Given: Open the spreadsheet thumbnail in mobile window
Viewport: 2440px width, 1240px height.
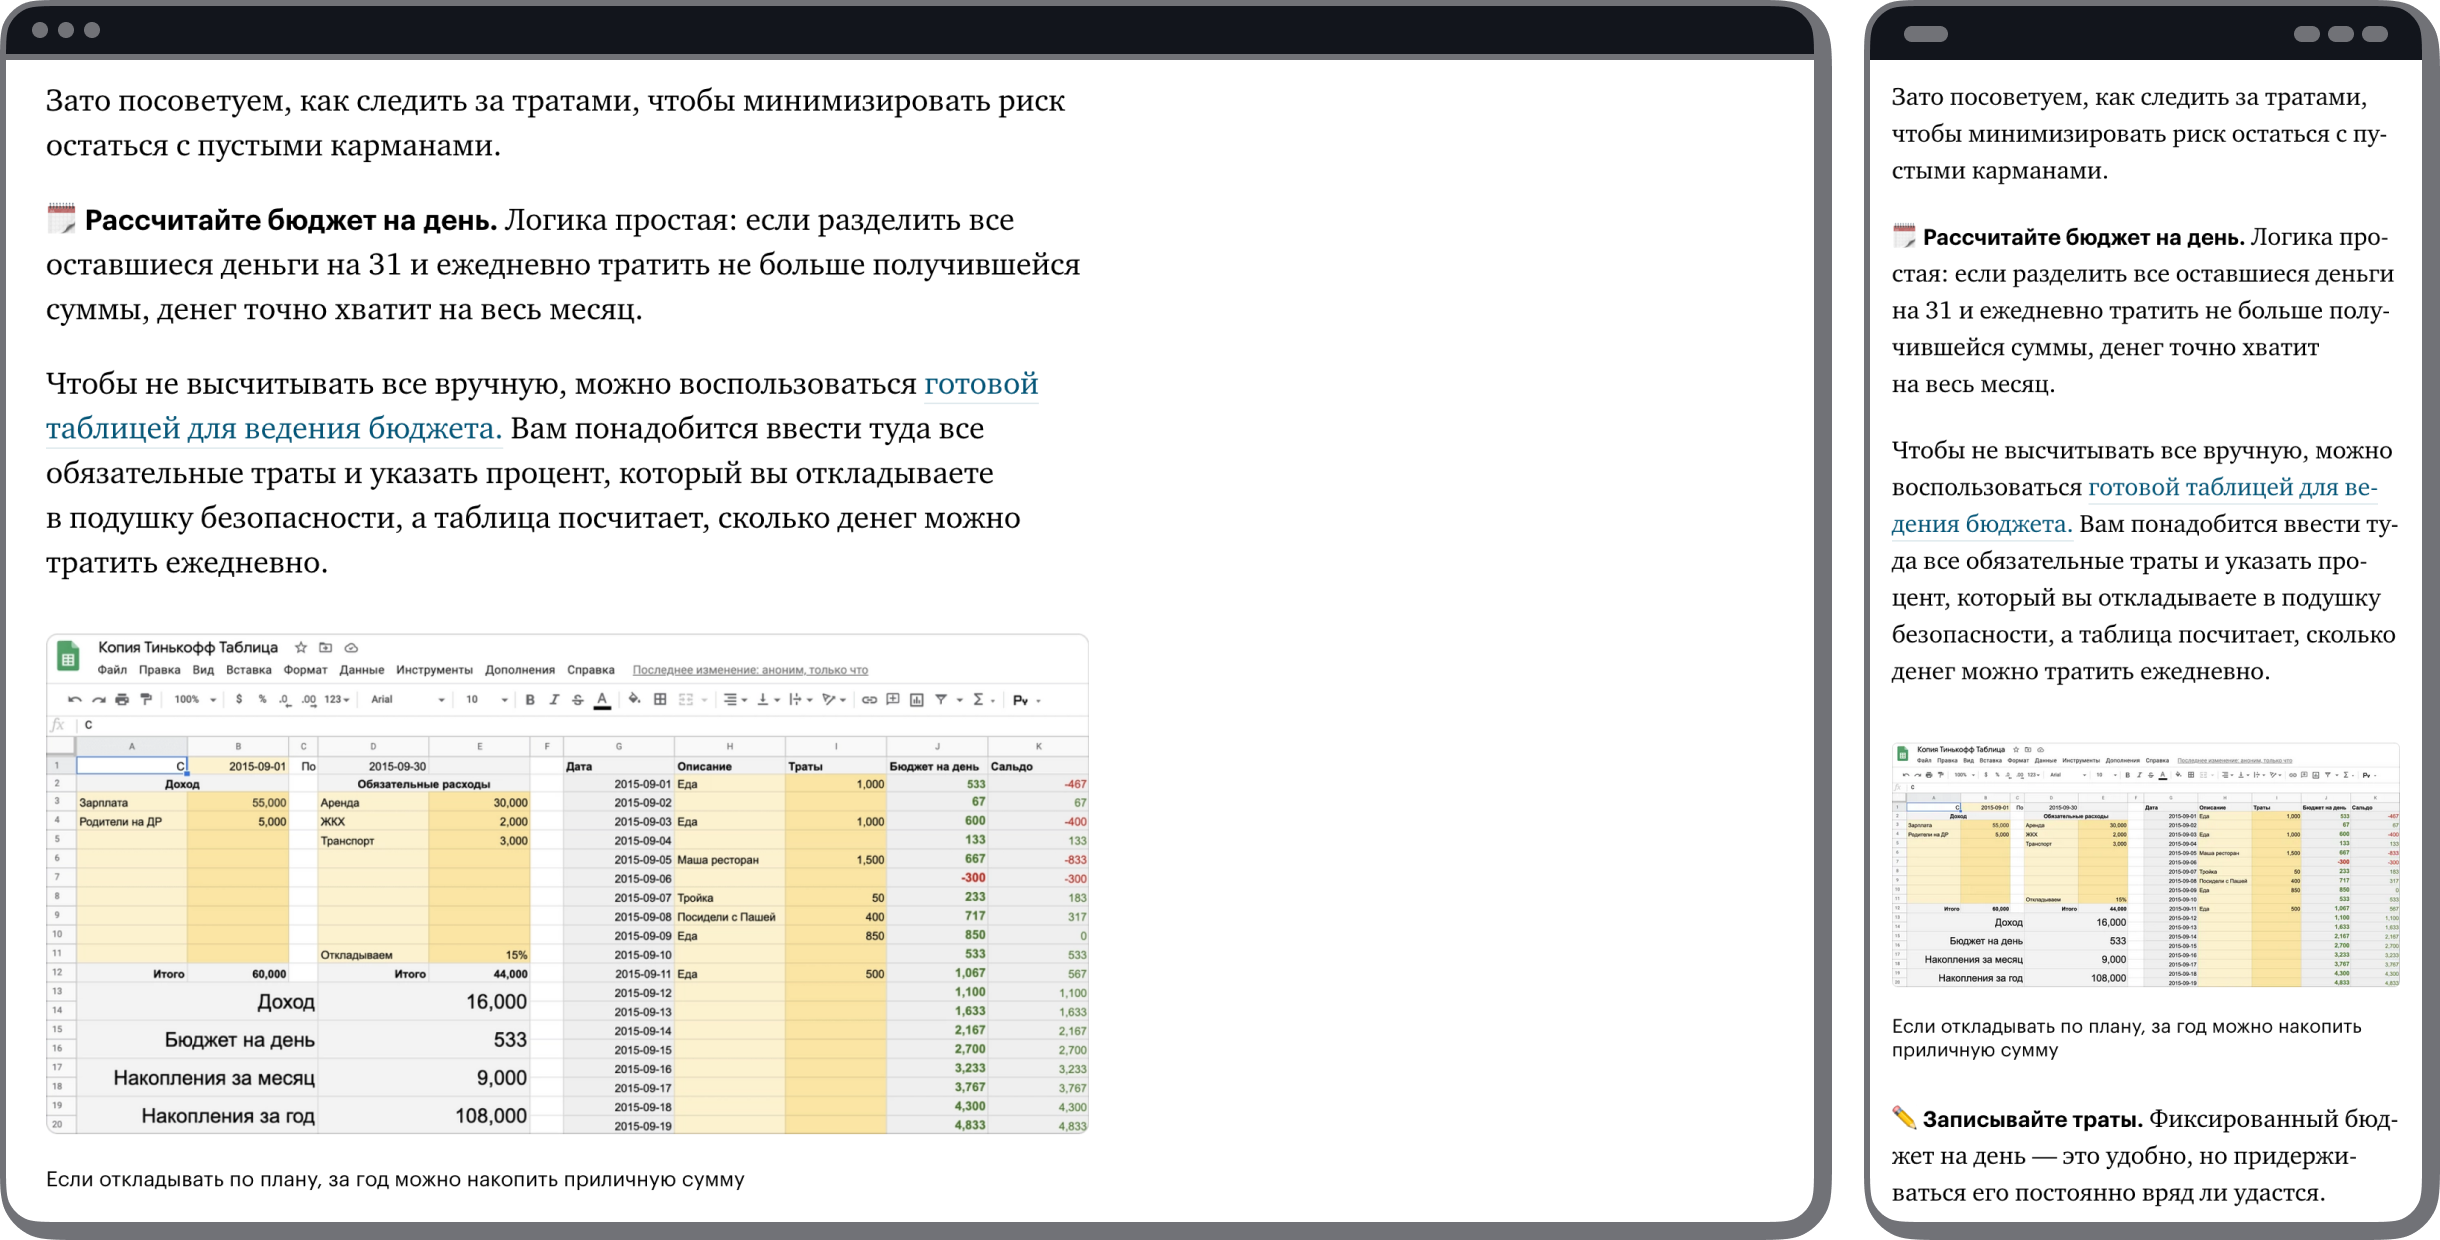Looking at the screenshot, I should point(2145,865).
